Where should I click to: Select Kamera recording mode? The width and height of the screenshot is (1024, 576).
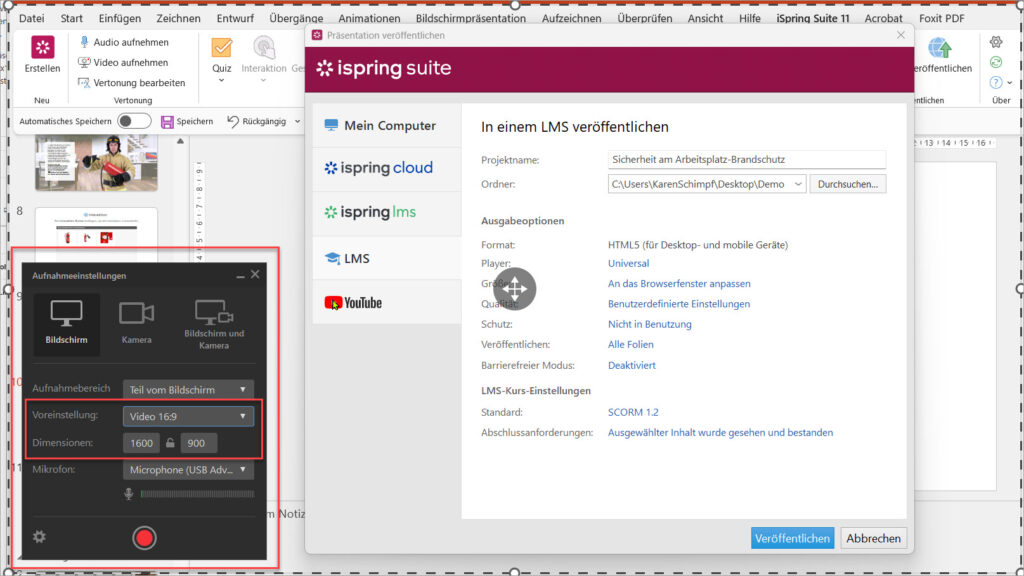136,323
